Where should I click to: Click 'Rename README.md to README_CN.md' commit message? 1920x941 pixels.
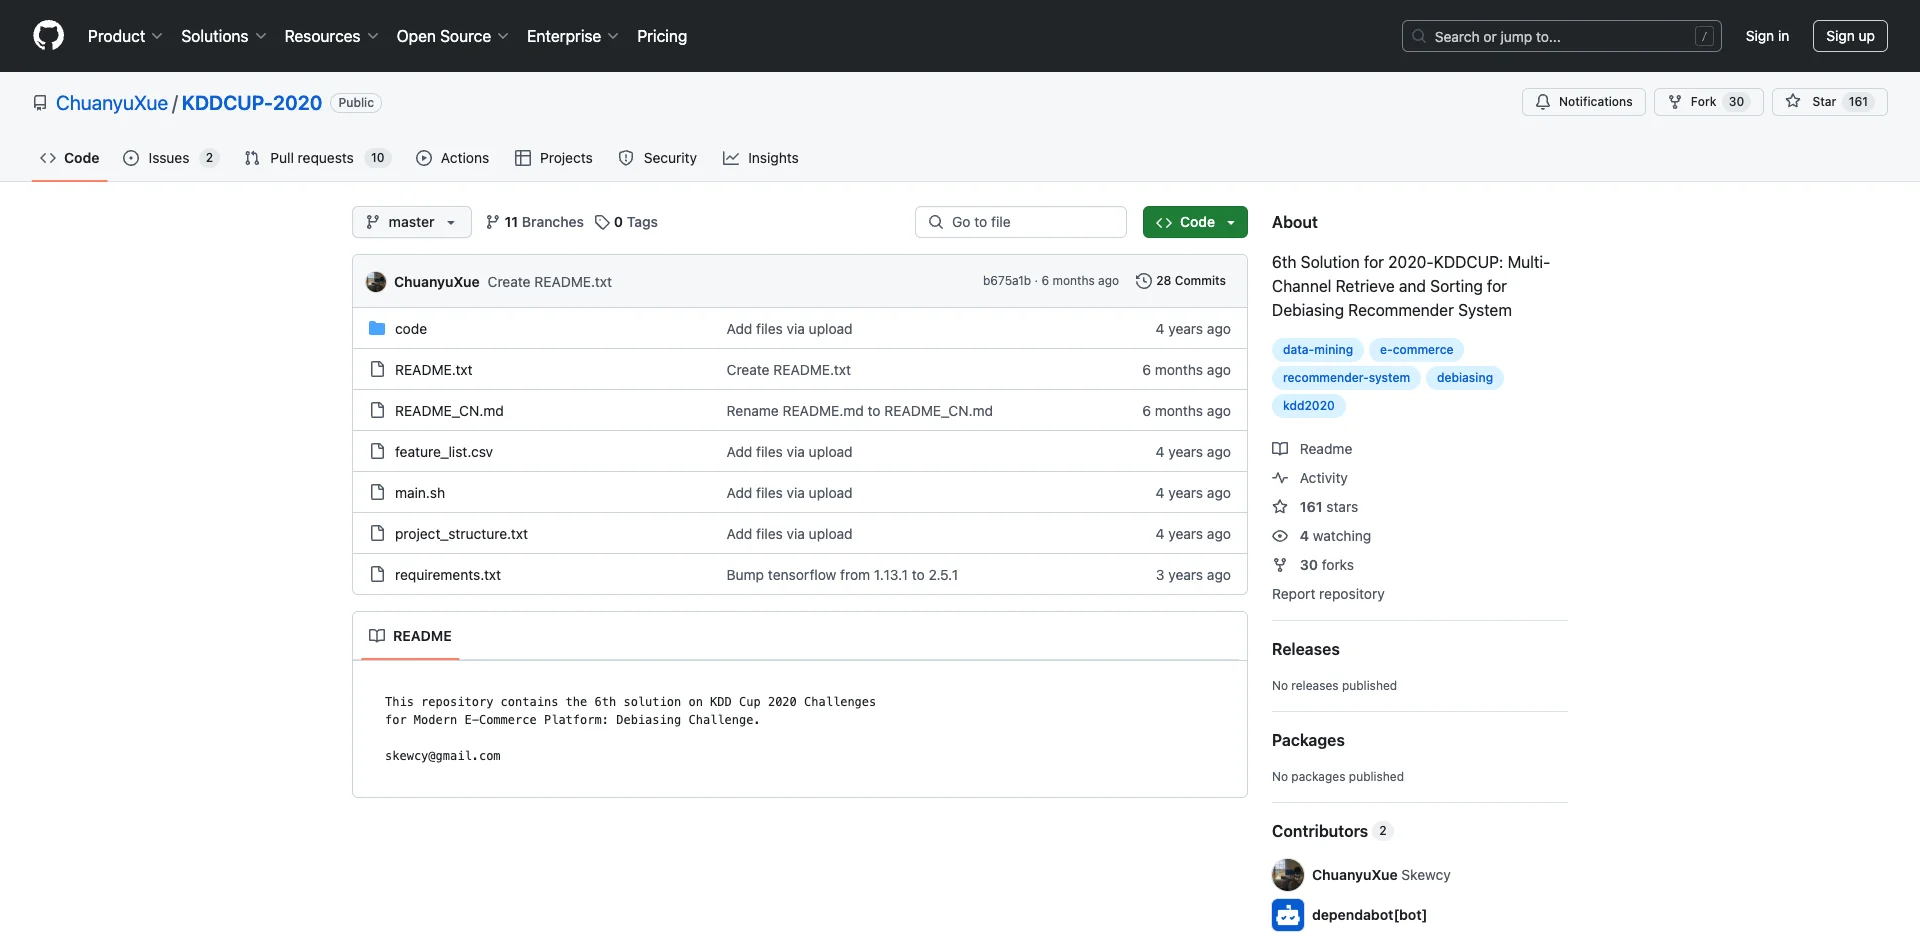click(x=860, y=411)
